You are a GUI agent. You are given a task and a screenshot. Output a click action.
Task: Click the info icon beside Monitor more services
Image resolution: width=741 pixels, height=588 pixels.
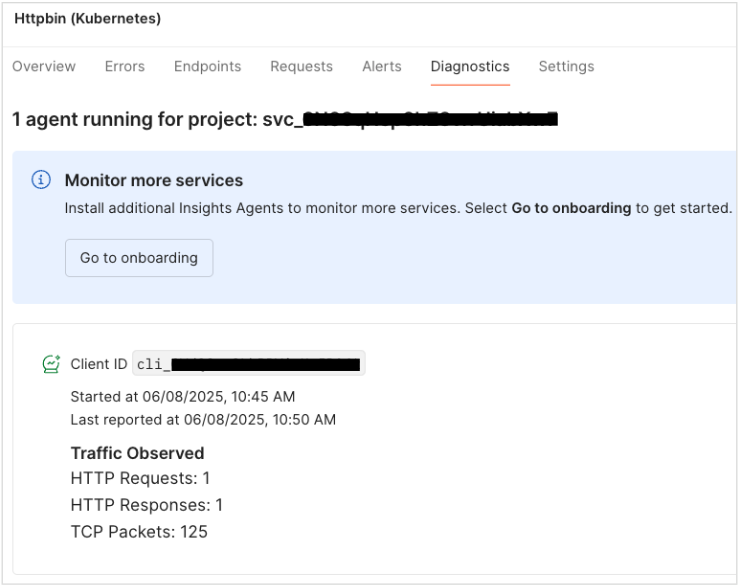[x=41, y=180]
